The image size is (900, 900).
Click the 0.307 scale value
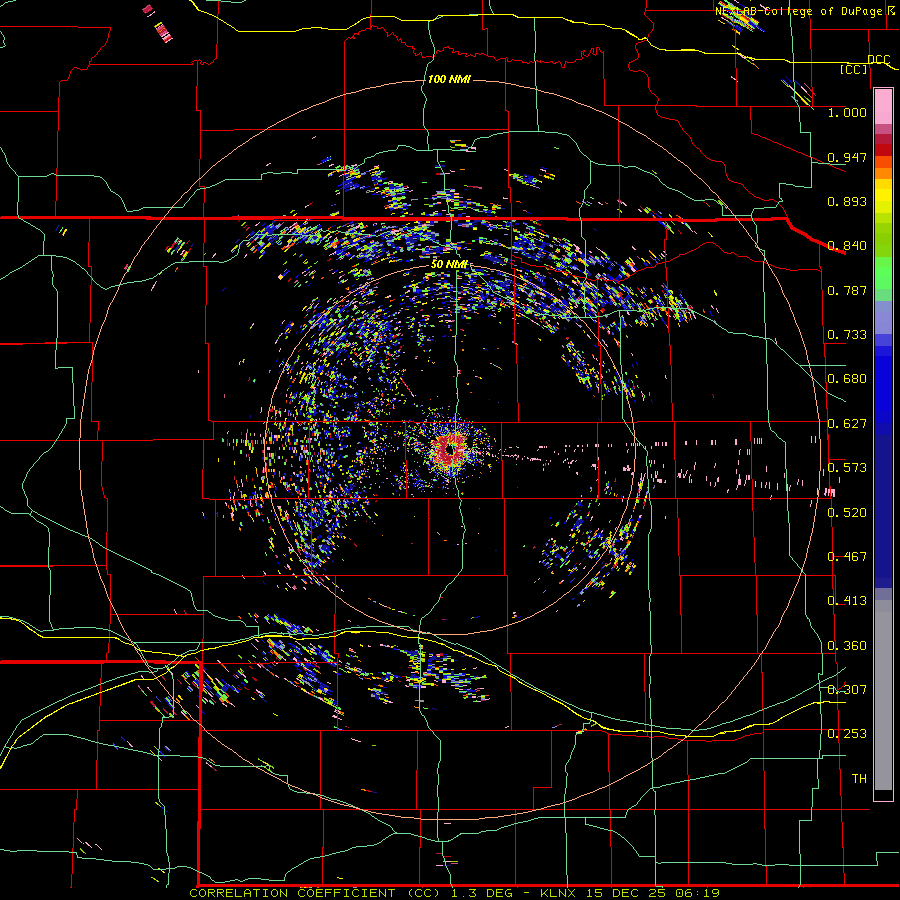[x=847, y=689]
